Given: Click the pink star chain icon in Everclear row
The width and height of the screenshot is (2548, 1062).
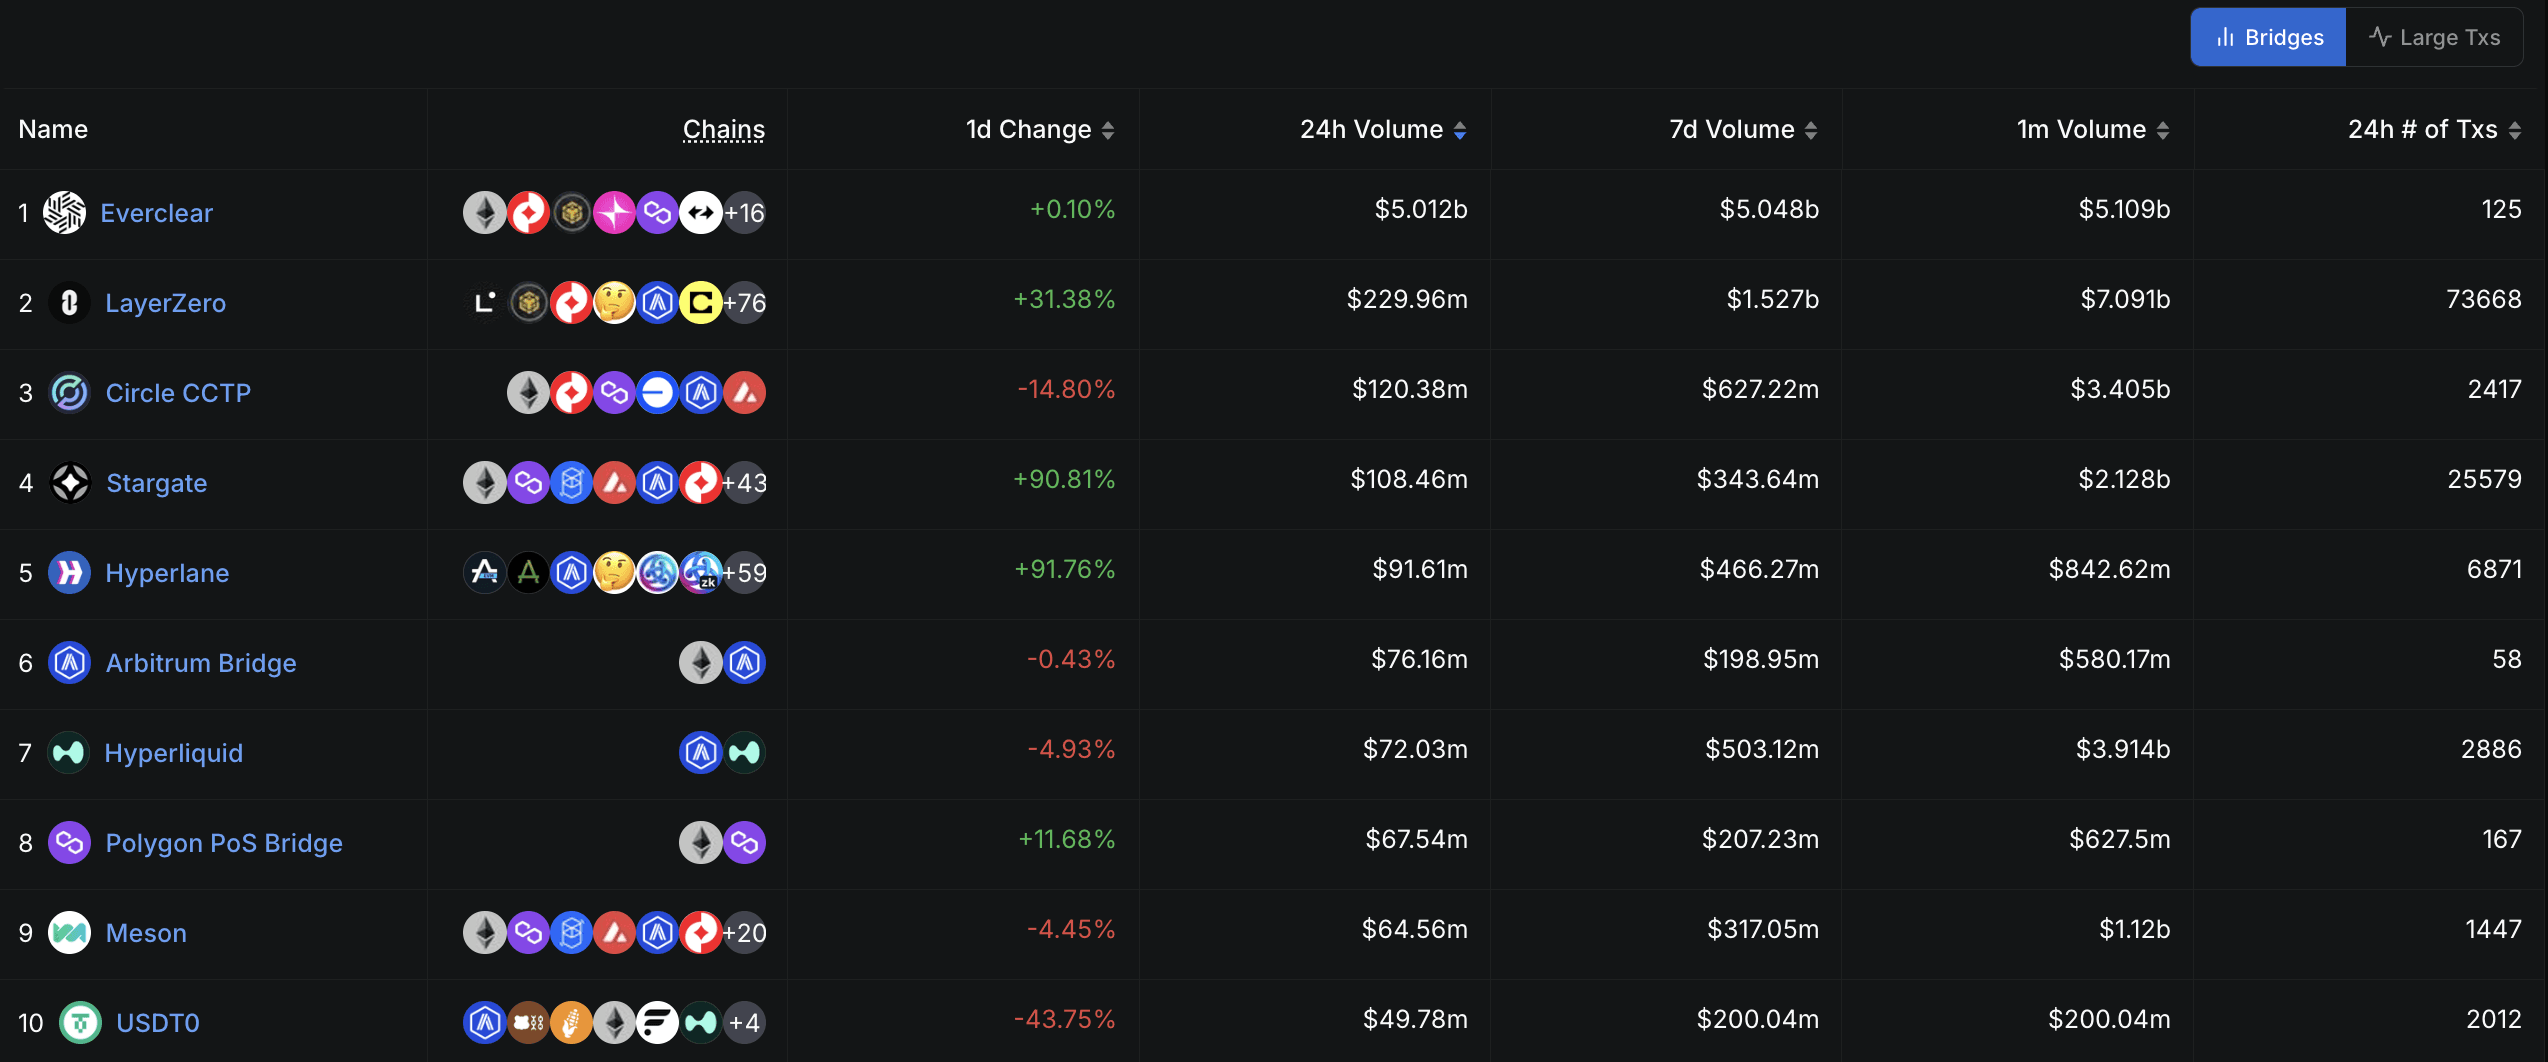Looking at the screenshot, I should [614, 212].
